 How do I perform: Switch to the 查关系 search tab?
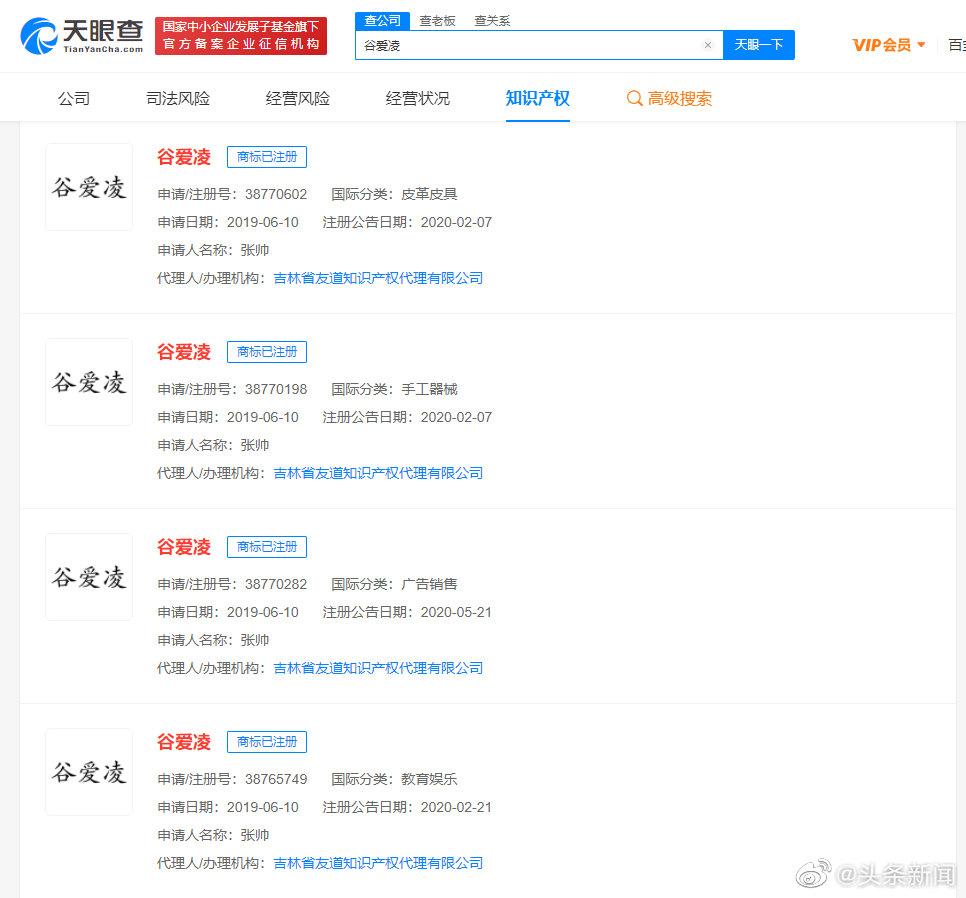pos(492,20)
